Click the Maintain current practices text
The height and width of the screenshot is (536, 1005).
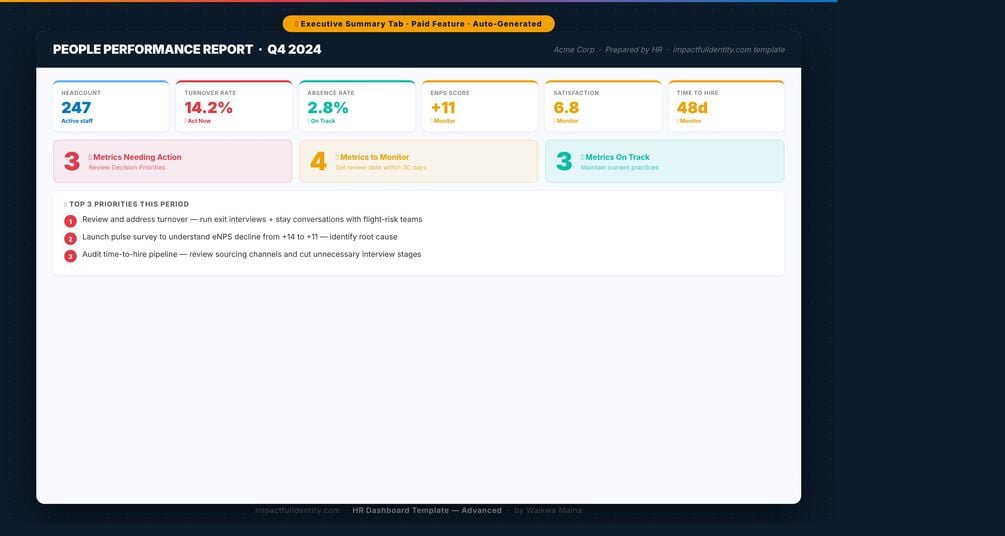(619, 167)
